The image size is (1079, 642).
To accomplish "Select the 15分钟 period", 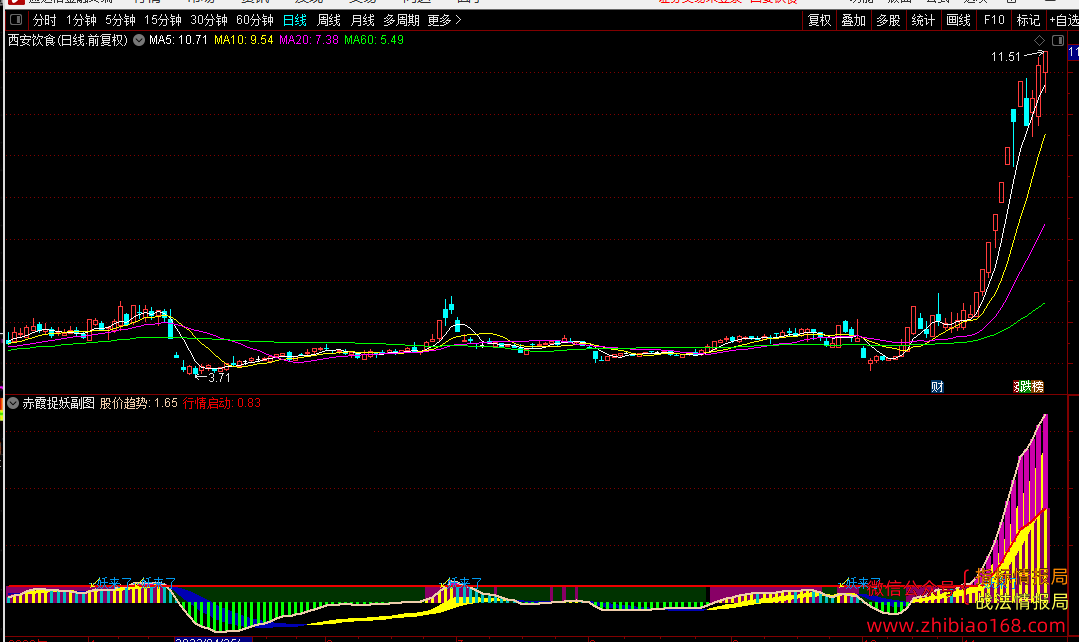I will [163, 20].
